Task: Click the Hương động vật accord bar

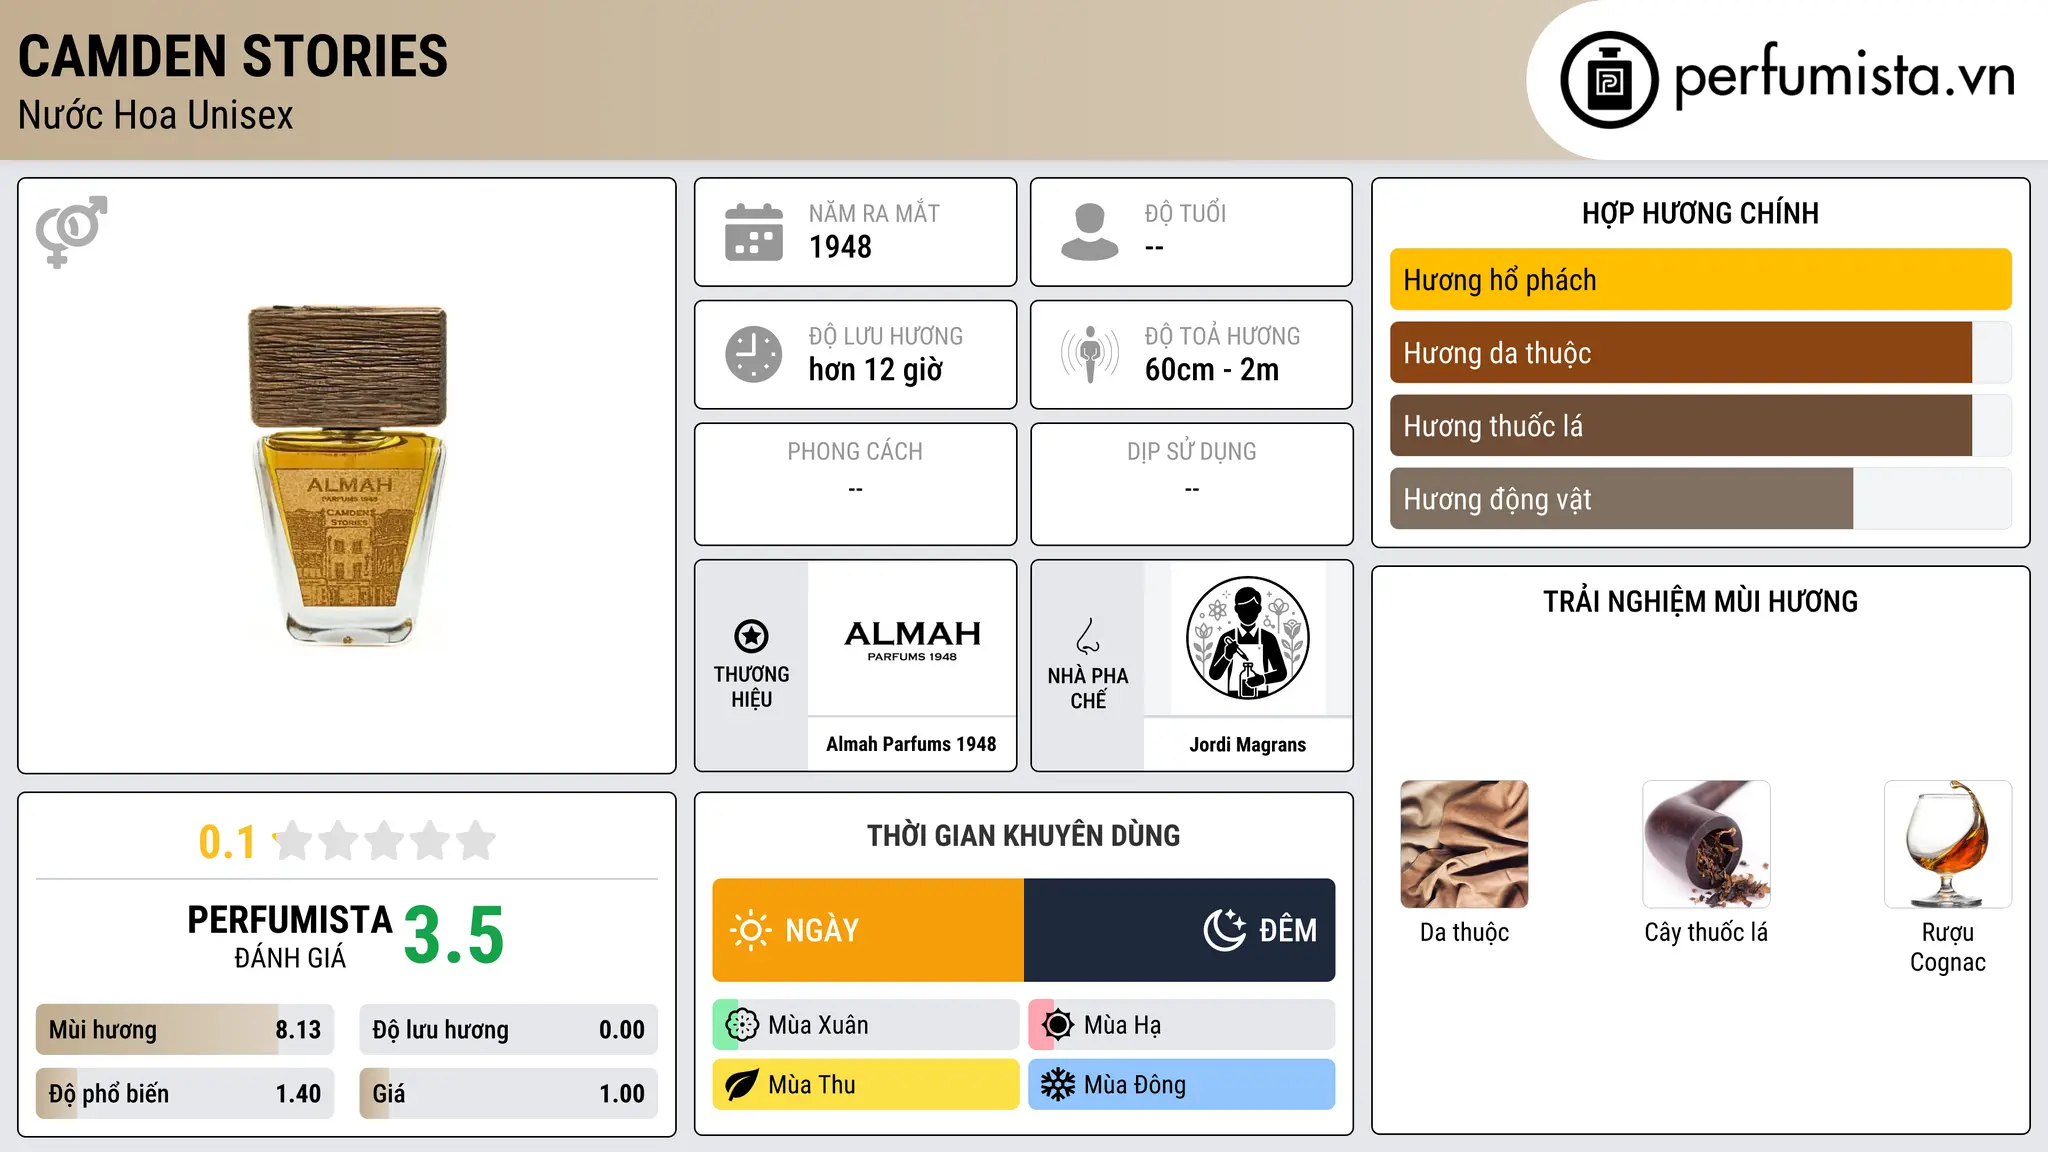Action: [x=1701, y=499]
